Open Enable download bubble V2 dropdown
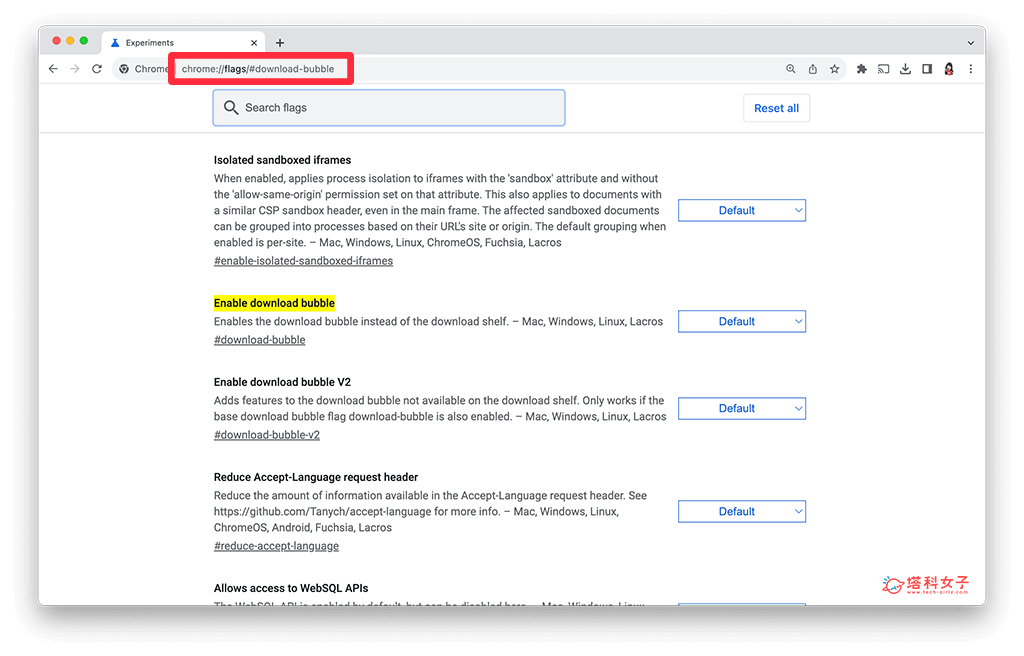Image resolution: width=1024 pixels, height=656 pixels. coord(741,408)
